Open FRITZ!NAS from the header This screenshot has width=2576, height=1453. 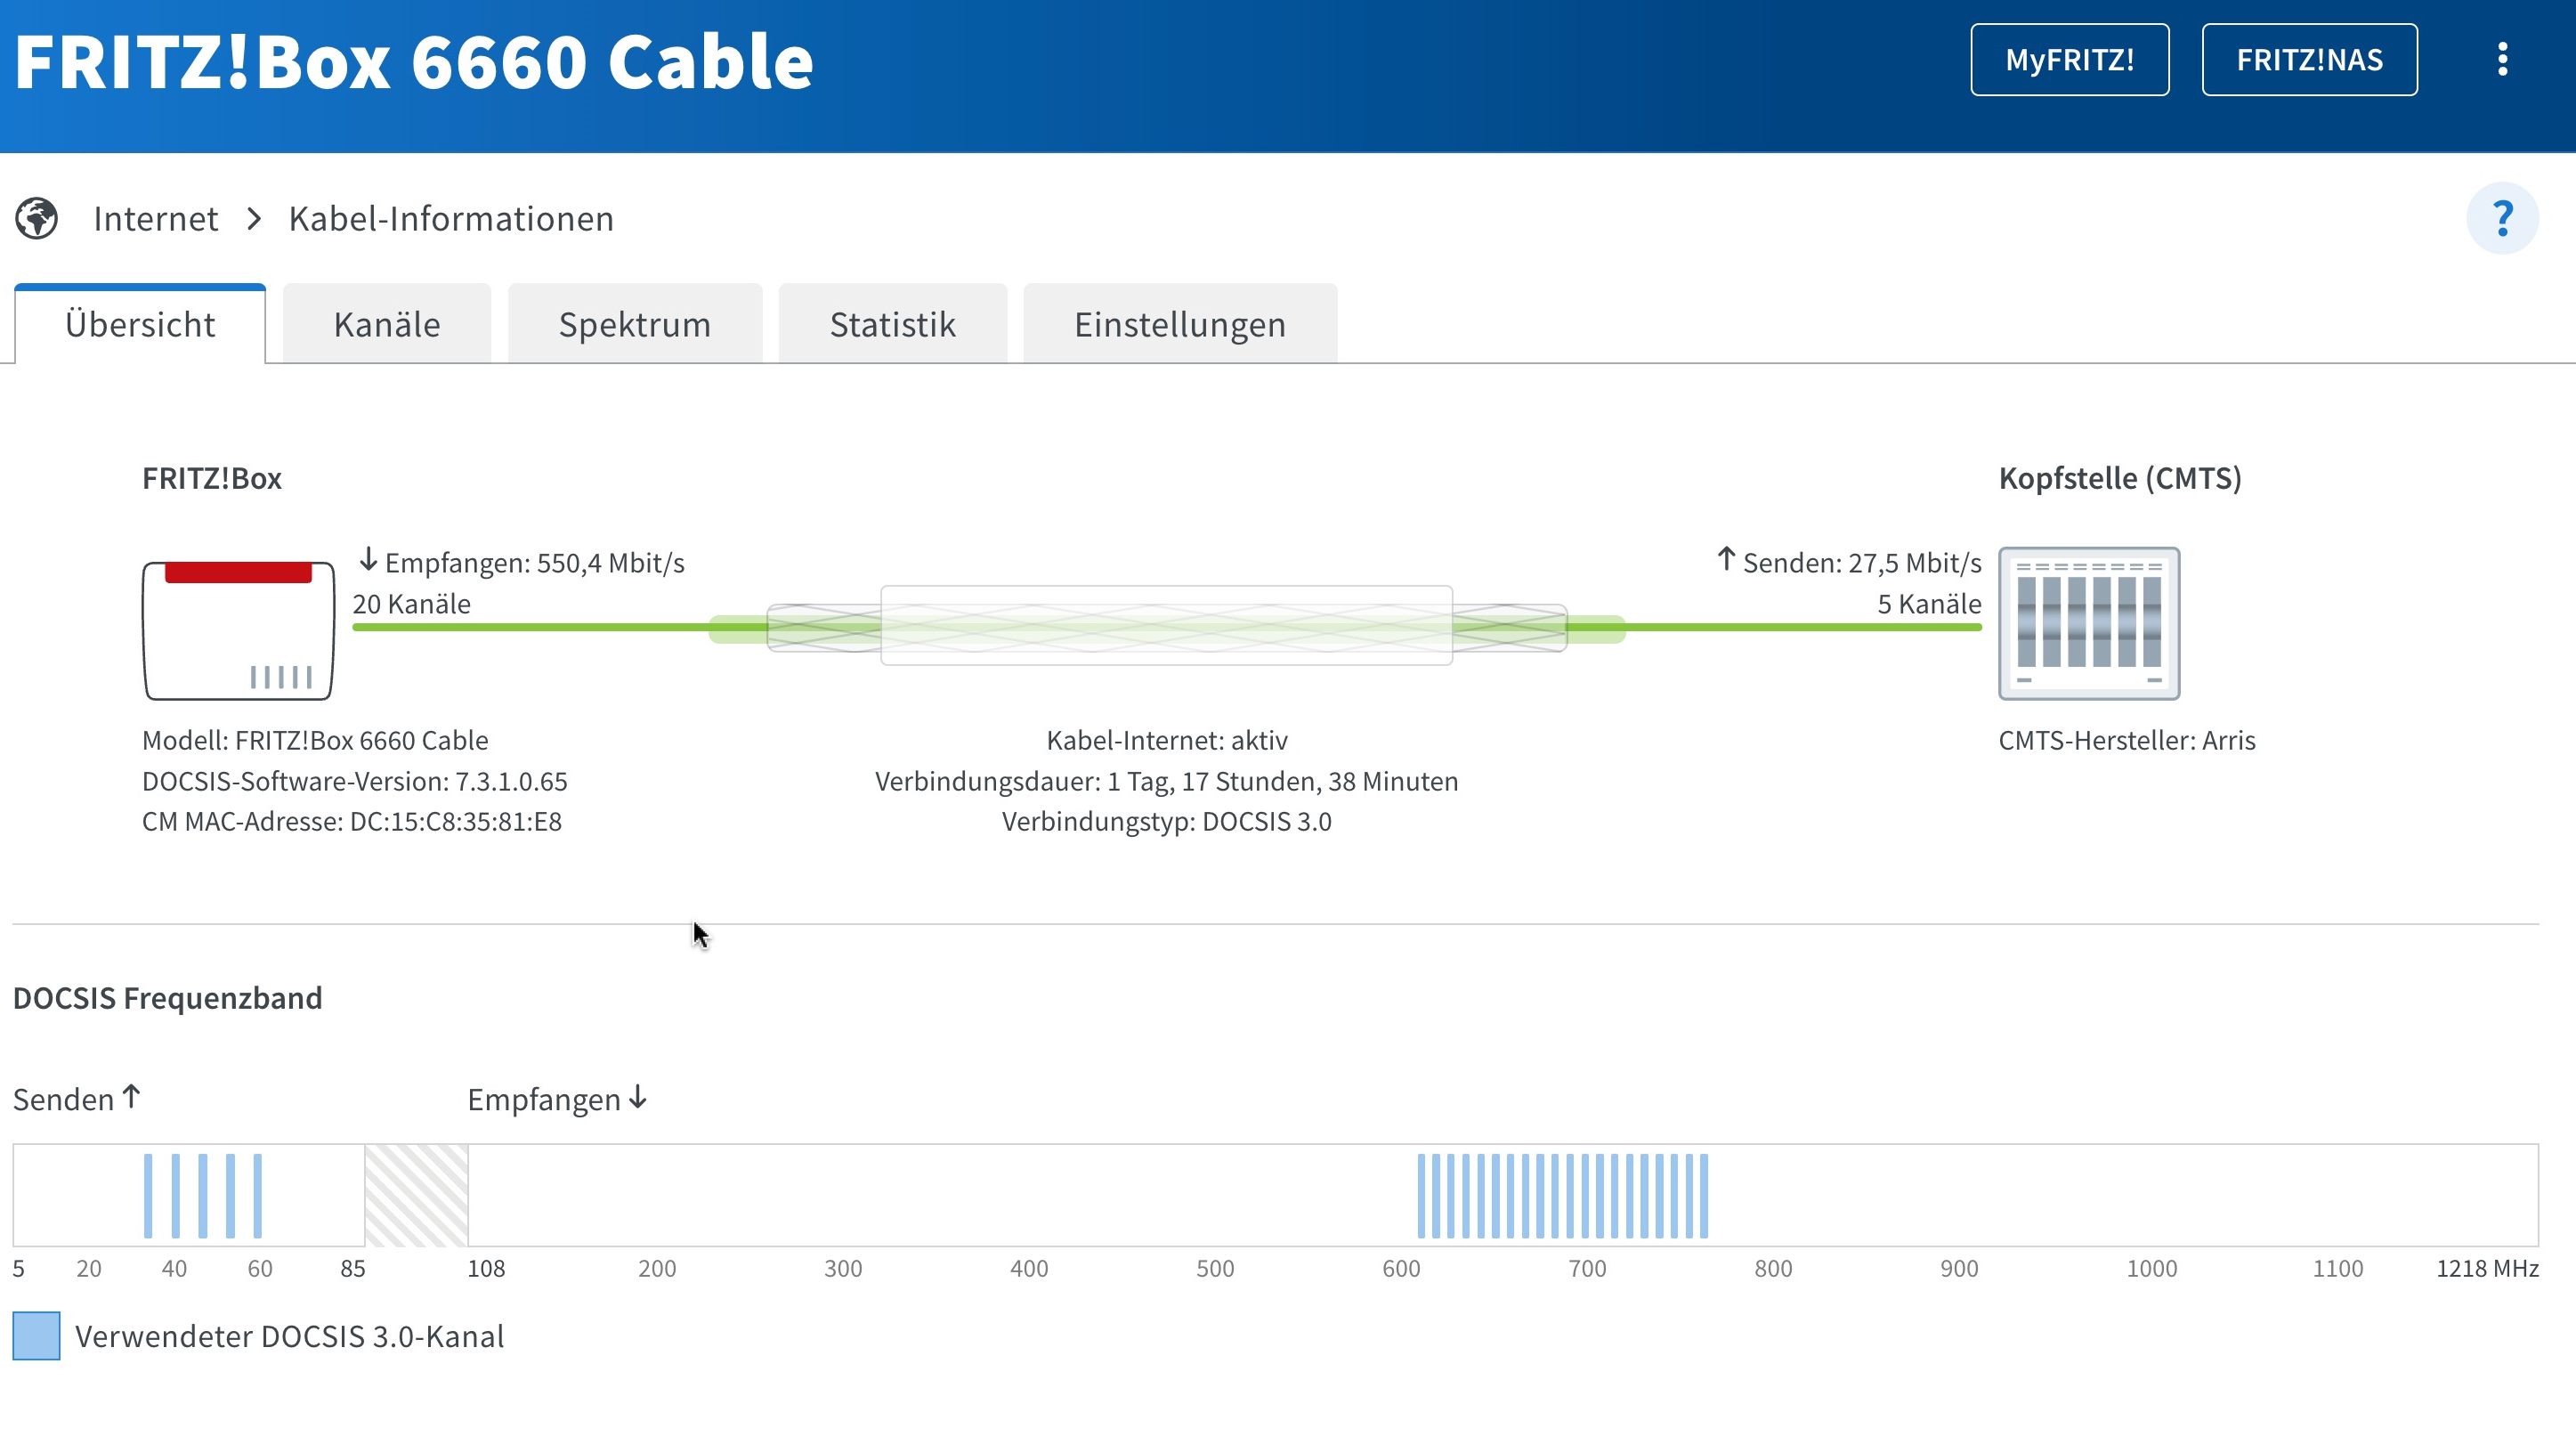2309,59
